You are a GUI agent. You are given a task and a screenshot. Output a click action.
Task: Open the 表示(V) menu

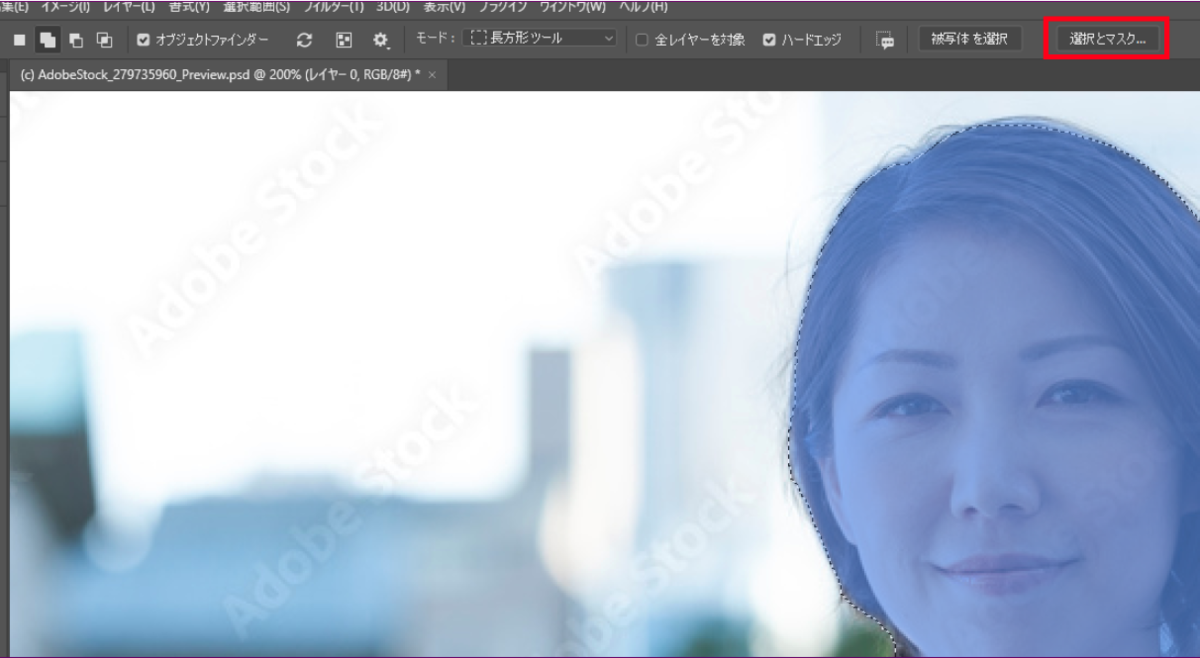[x=444, y=6]
